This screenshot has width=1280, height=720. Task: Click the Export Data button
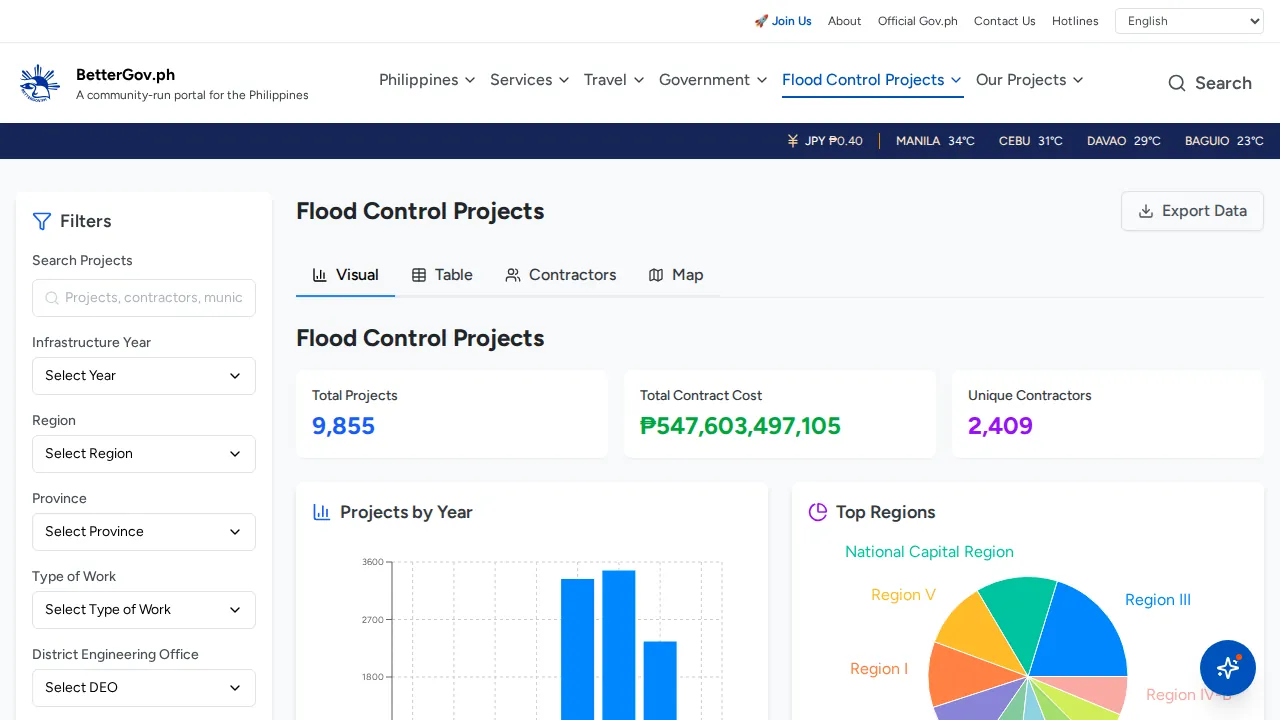(x=1192, y=211)
